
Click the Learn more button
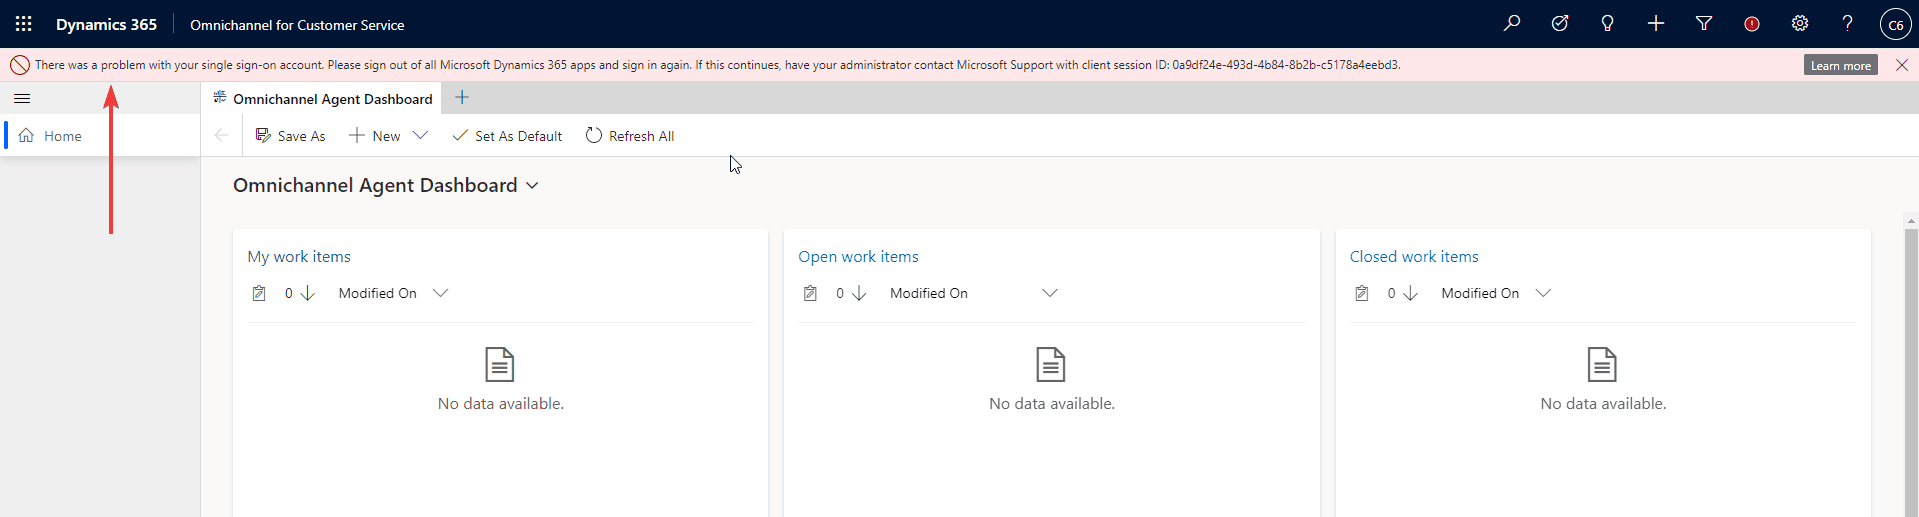pyautogui.click(x=1840, y=65)
